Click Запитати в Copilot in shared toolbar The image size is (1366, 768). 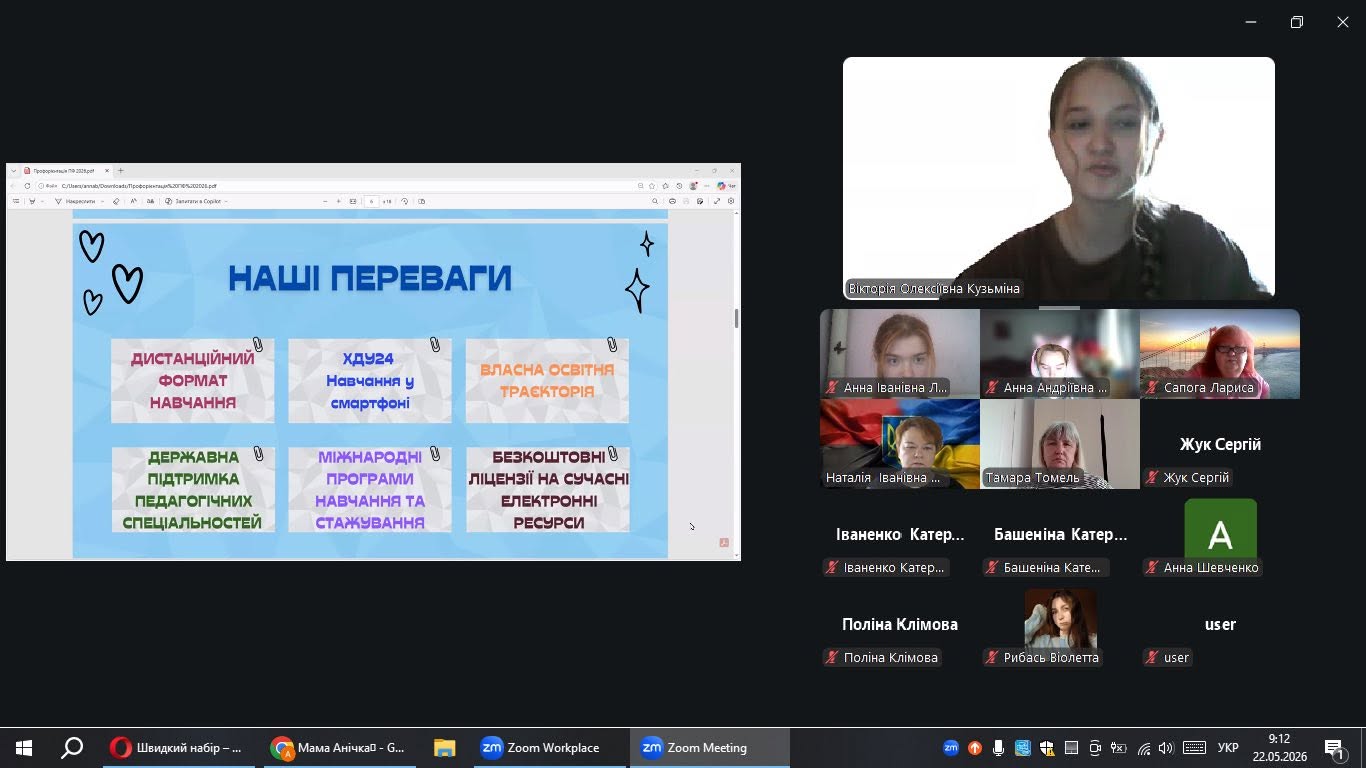pyautogui.click(x=195, y=201)
